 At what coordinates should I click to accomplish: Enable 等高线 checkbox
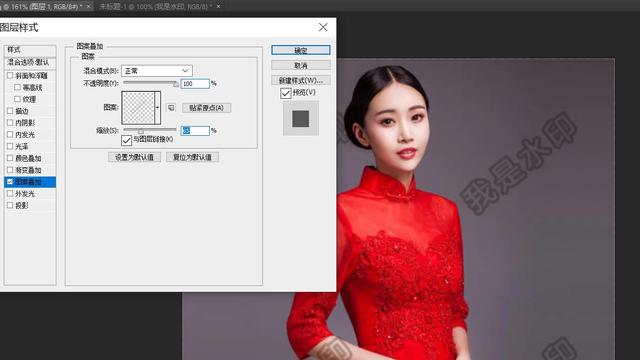18,87
